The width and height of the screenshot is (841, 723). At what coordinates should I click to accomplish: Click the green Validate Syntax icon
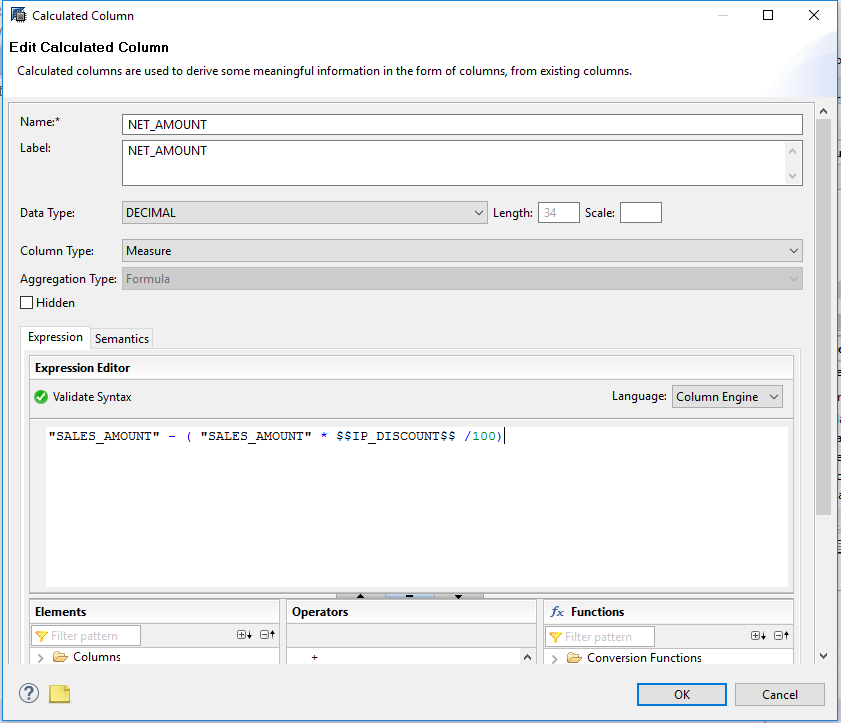pos(41,396)
